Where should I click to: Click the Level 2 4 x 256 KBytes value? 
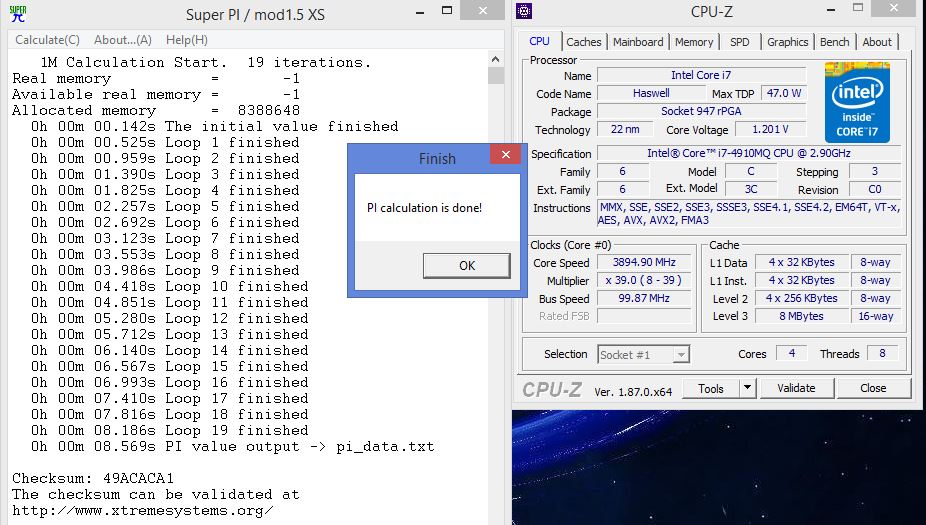pos(801,298)
